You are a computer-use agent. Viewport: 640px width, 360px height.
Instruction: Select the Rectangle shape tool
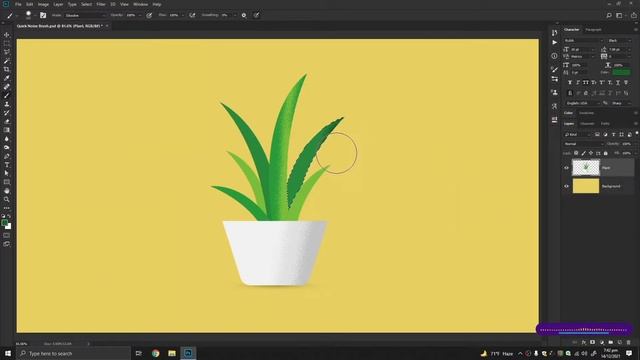7,182
